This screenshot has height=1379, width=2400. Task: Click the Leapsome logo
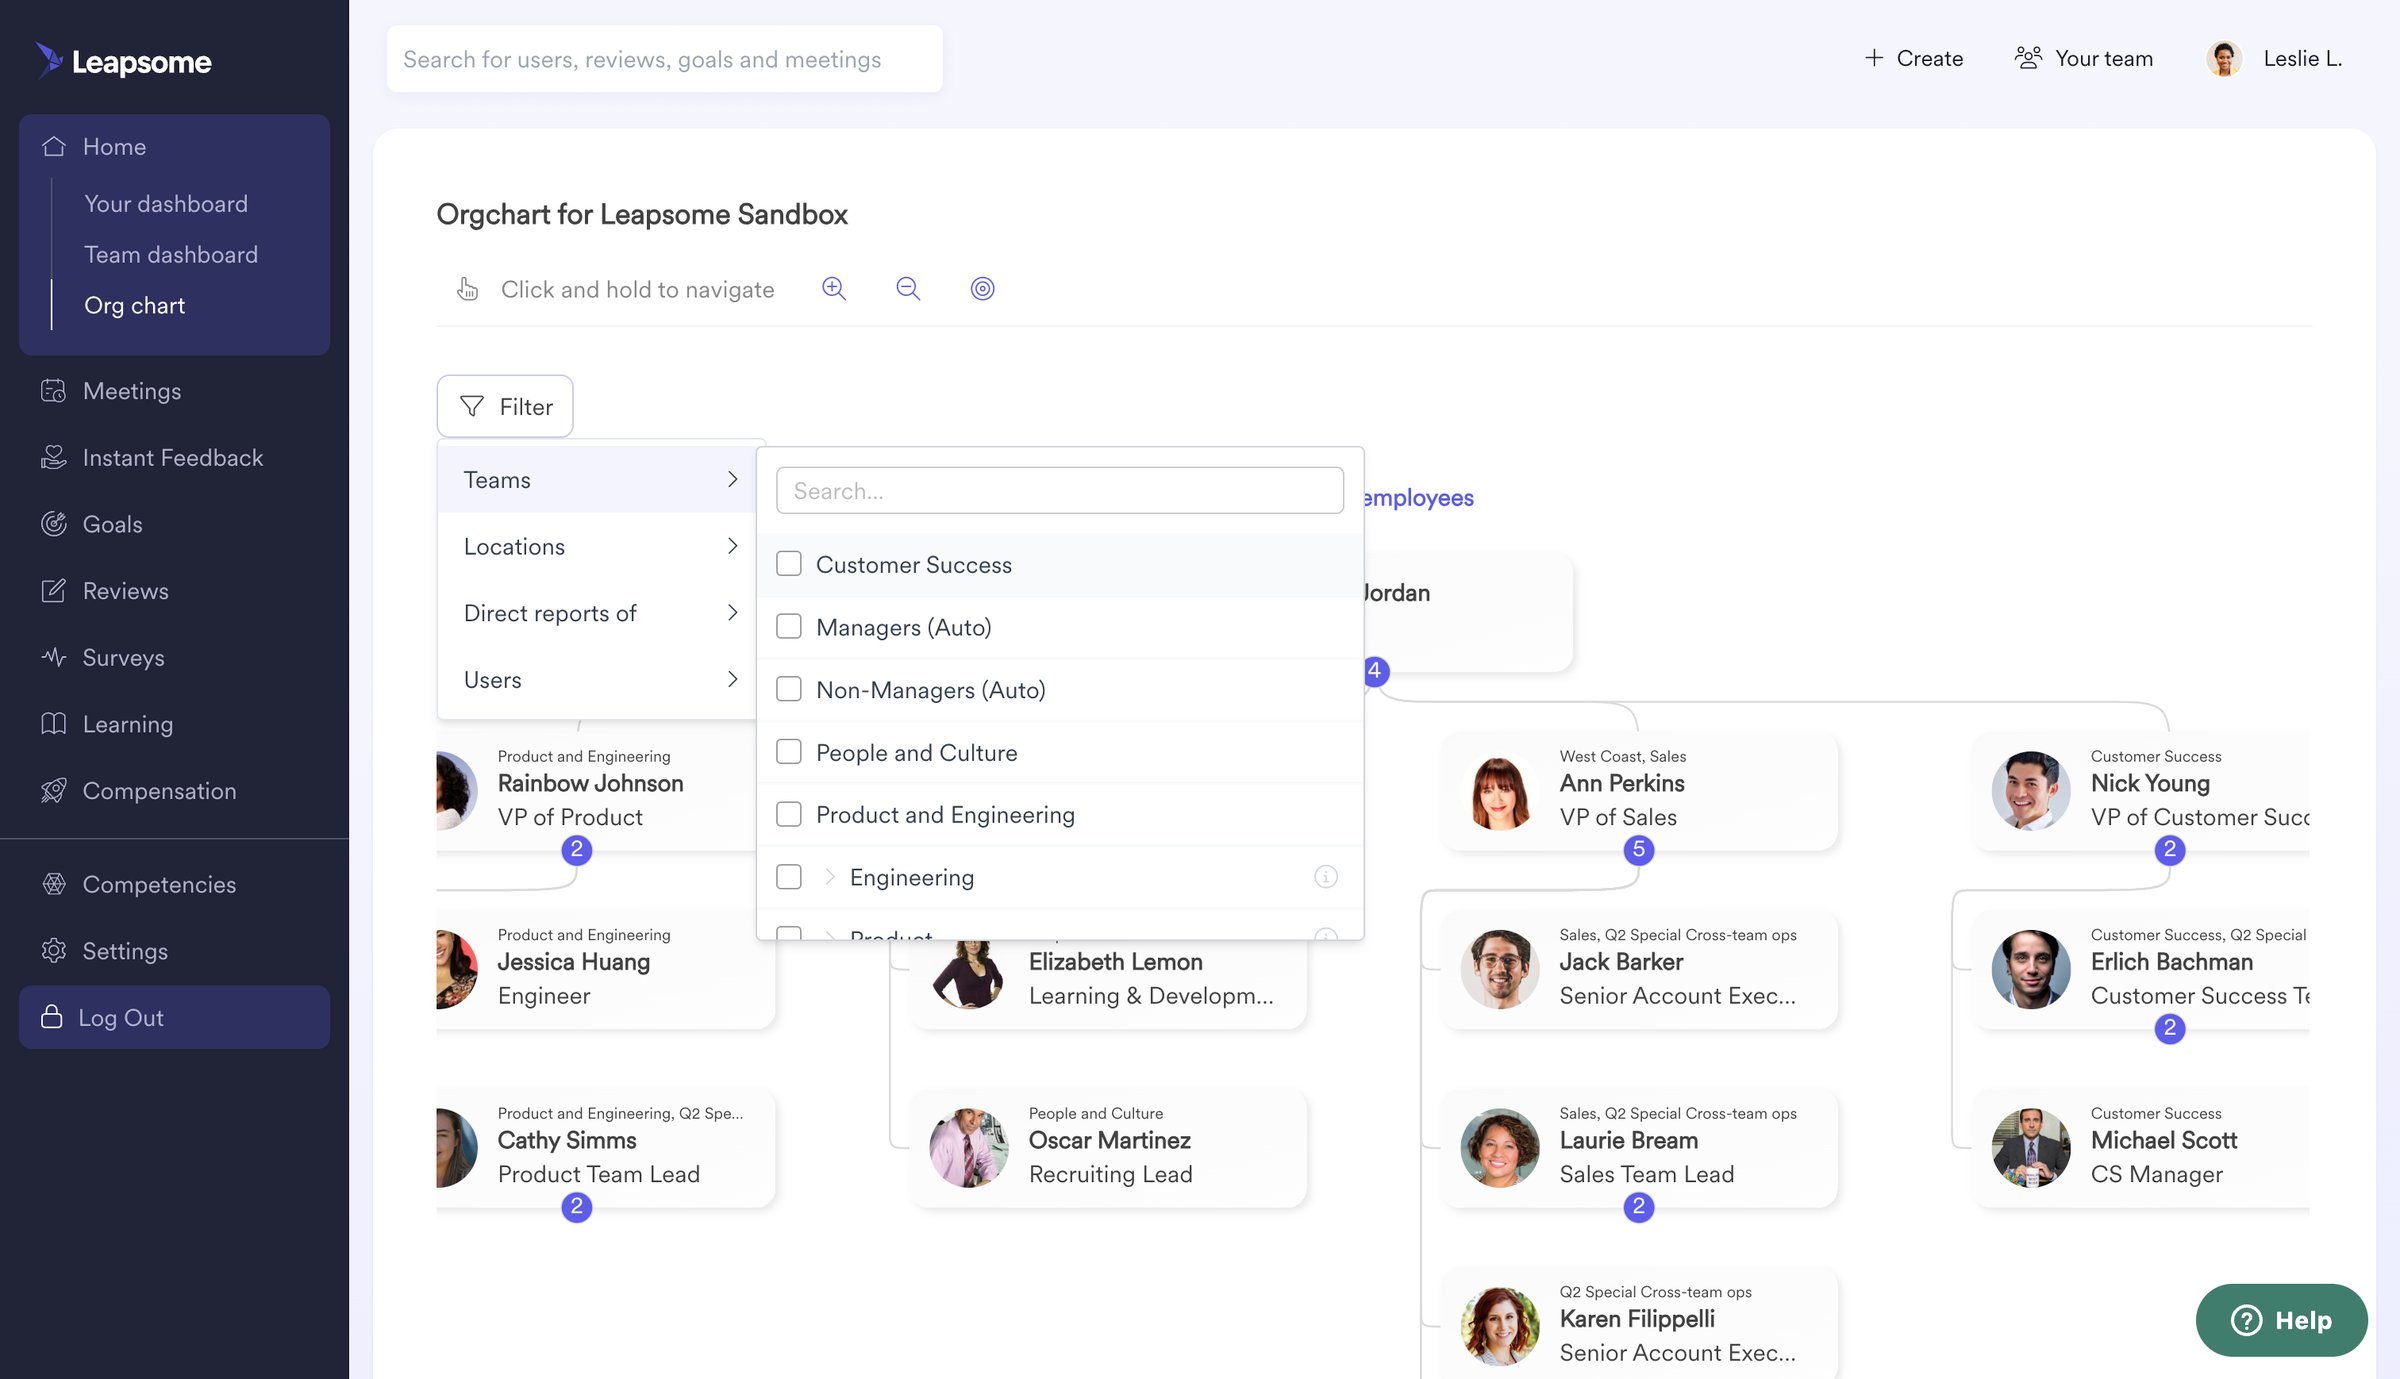[x=124, y=61]
